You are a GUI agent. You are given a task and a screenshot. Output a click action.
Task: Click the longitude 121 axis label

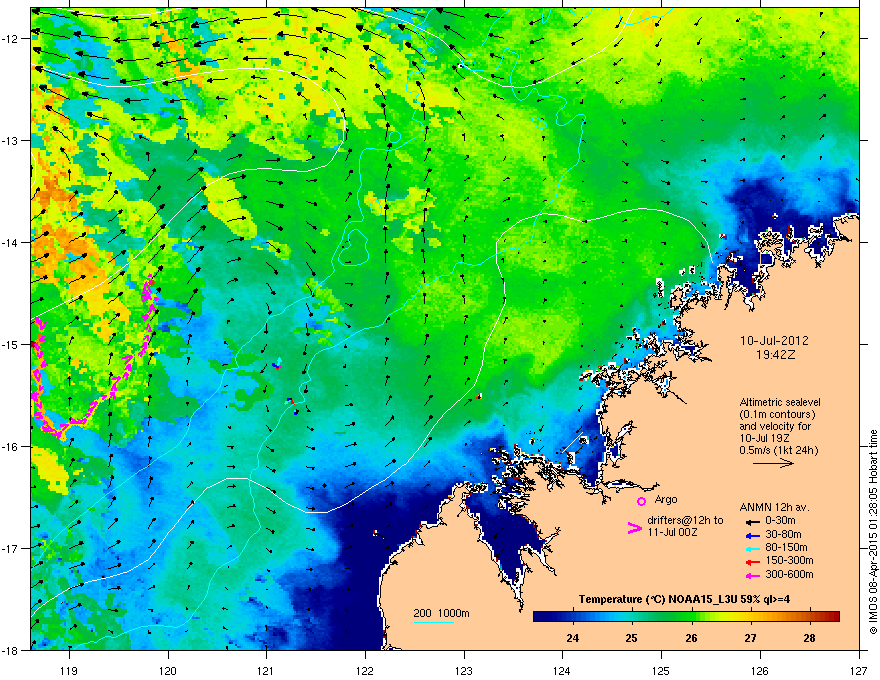click(x=267, y=670)
